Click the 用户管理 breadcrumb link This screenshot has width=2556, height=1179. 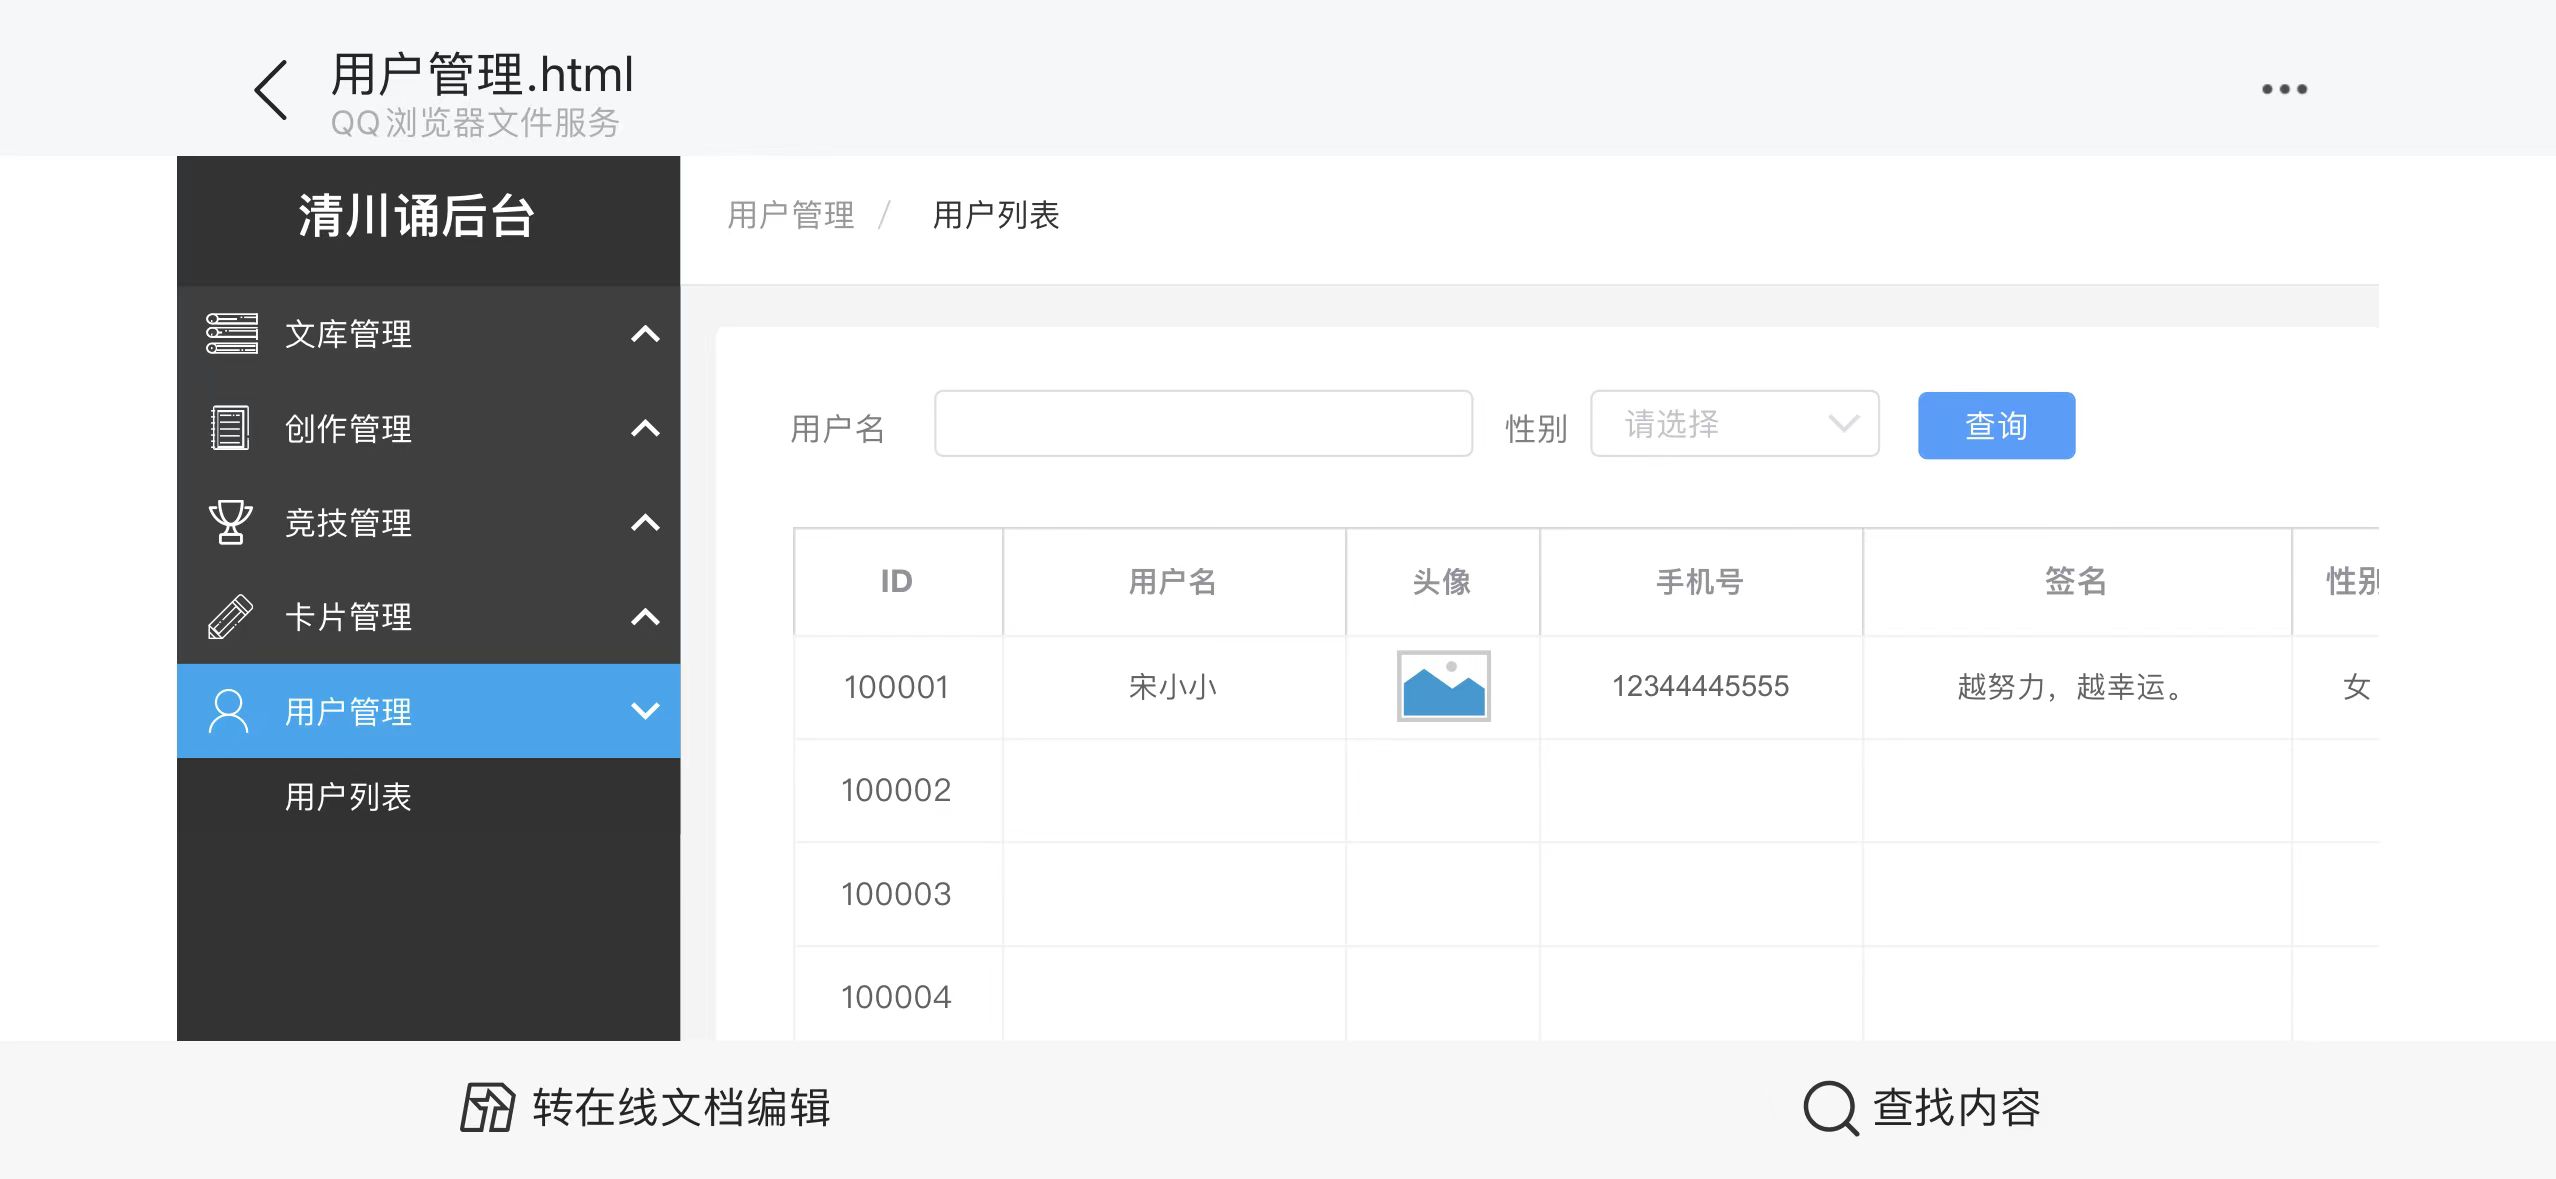click(x=790, y=215)
